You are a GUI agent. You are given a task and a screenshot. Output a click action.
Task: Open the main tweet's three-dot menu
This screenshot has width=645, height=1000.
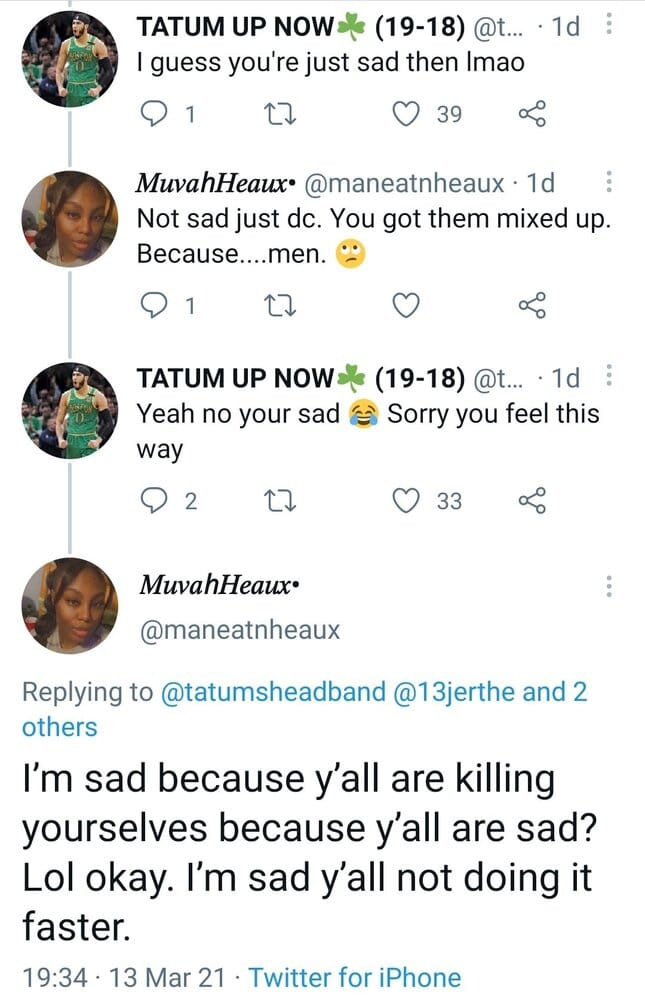[609, 586]
